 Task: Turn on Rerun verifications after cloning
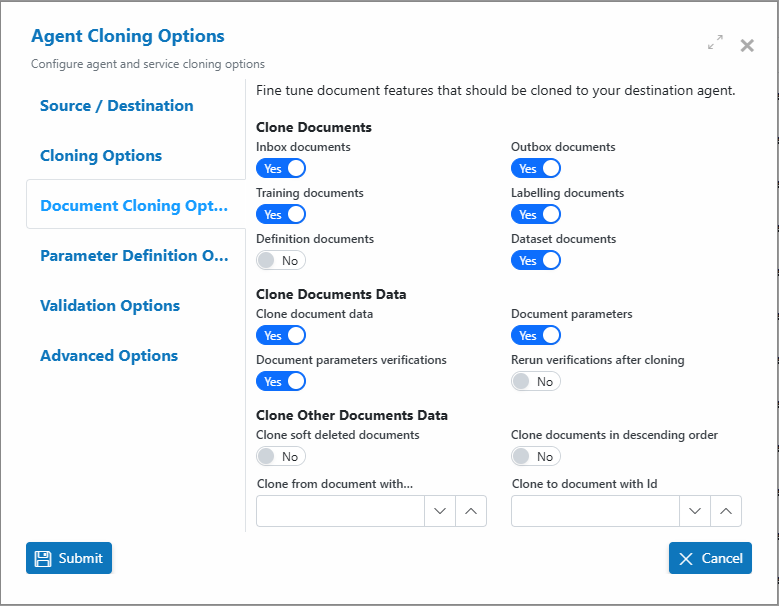click(x=536, y=381)
